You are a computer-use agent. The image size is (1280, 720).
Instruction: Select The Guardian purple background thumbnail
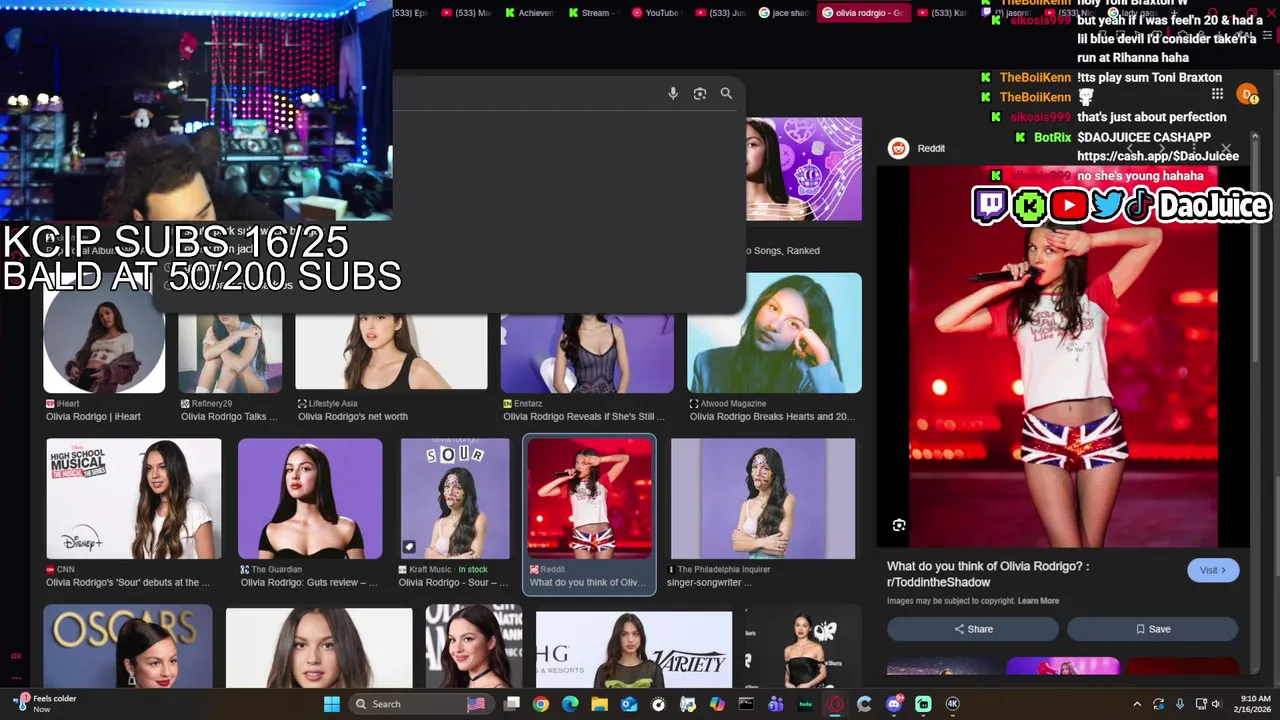point(310,498)
